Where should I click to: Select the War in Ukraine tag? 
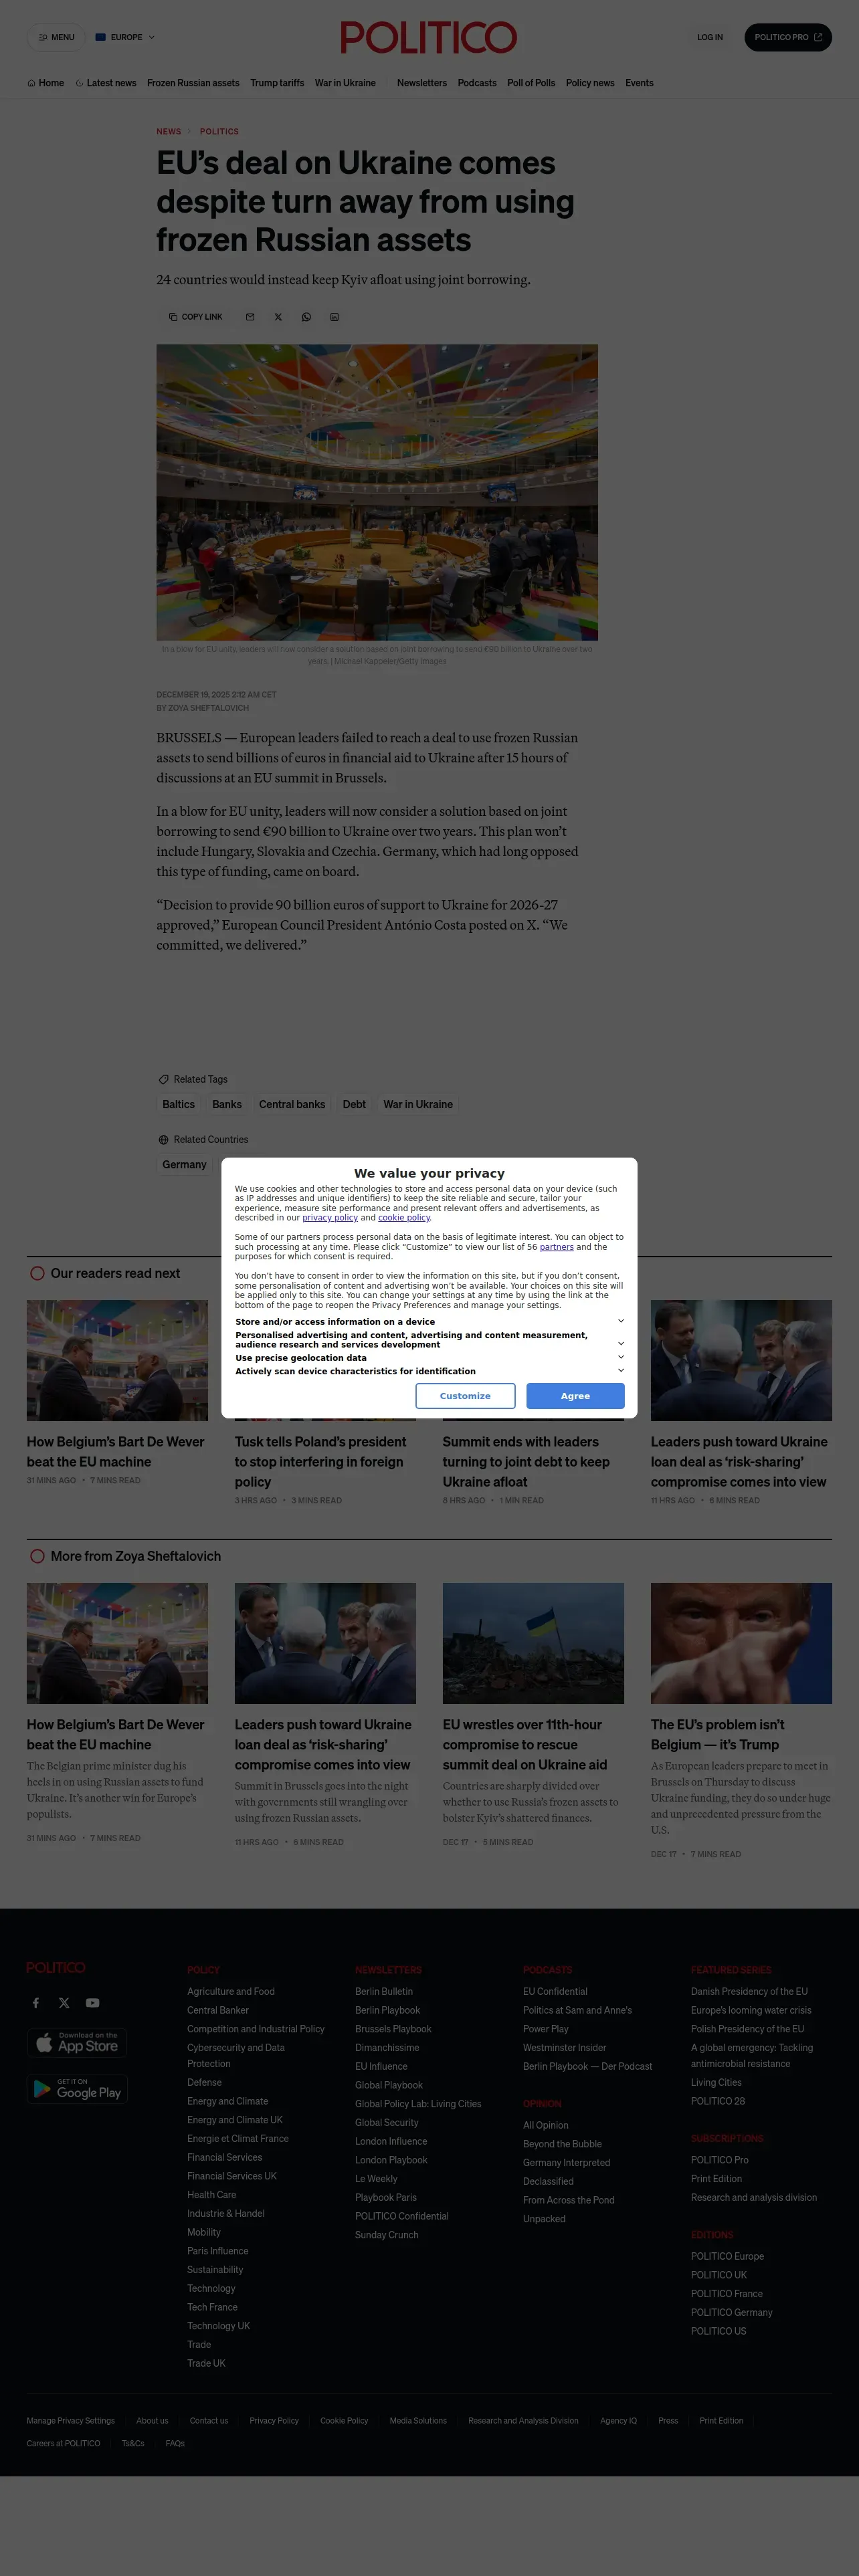[418, 1104]
